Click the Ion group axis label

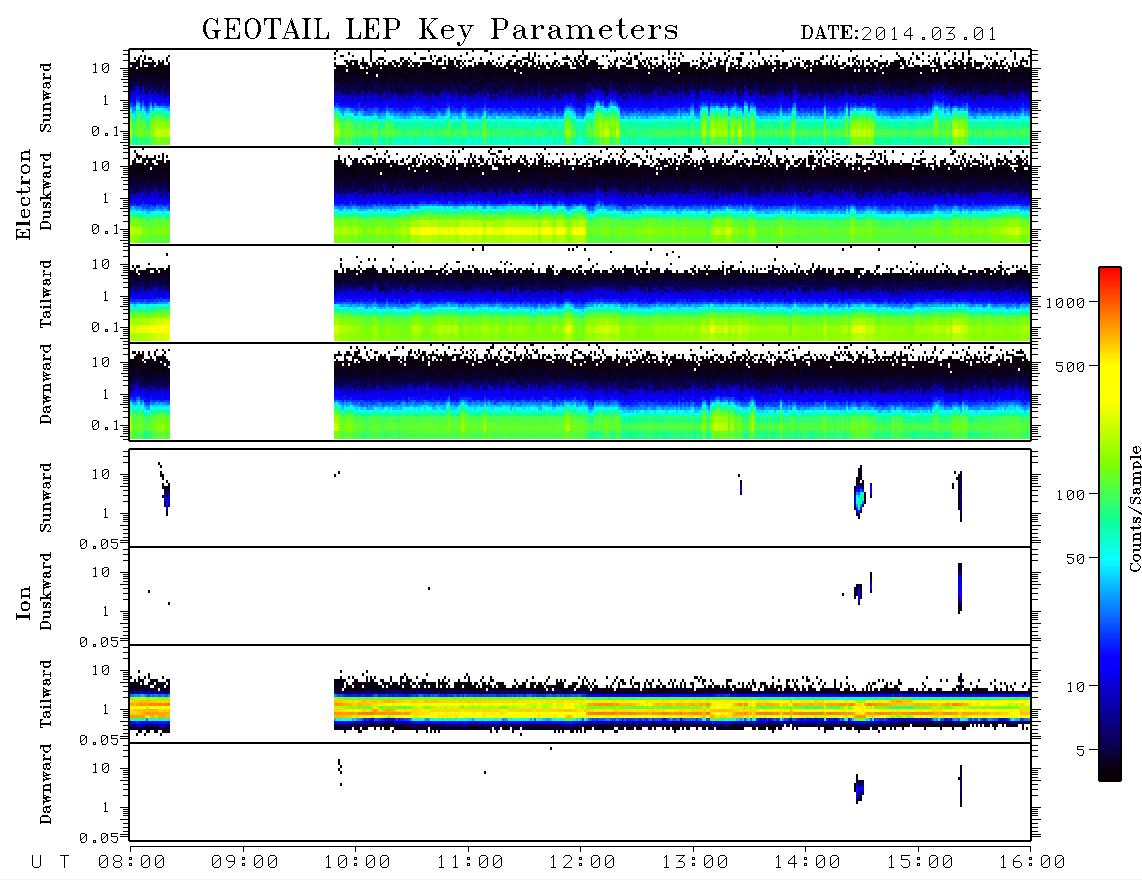point(23,602)
